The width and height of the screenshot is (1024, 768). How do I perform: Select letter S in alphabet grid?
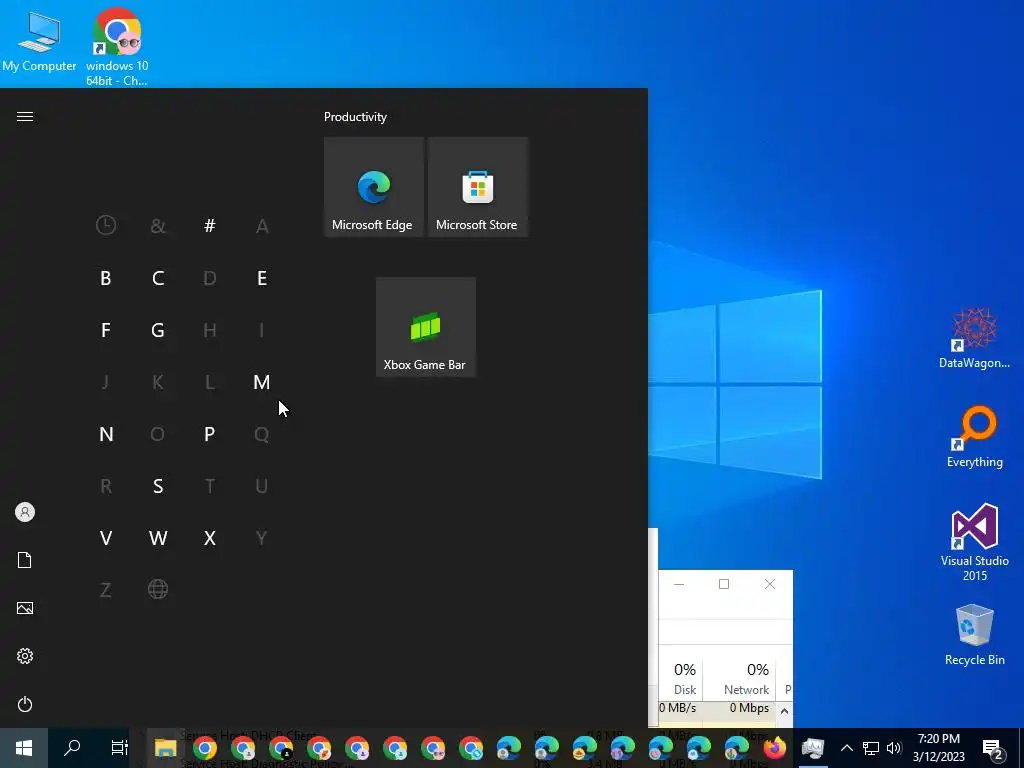click(x=157, y=486)
